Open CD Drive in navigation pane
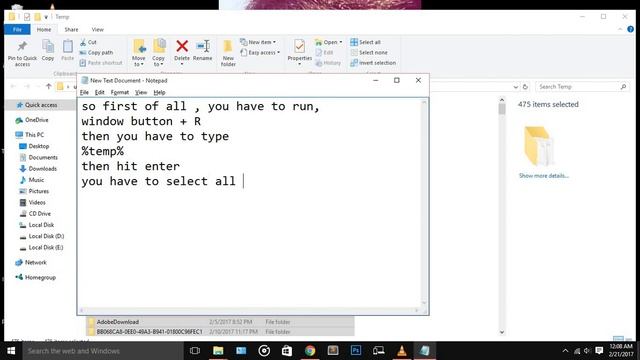 pyautogui.click(x=35, y=213)
